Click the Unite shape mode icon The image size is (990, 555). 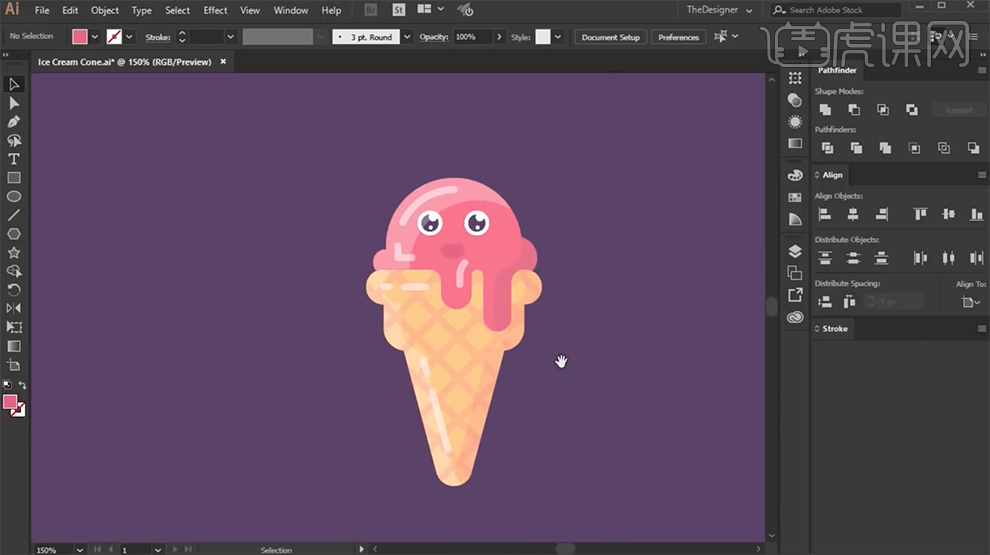[825, 110]
